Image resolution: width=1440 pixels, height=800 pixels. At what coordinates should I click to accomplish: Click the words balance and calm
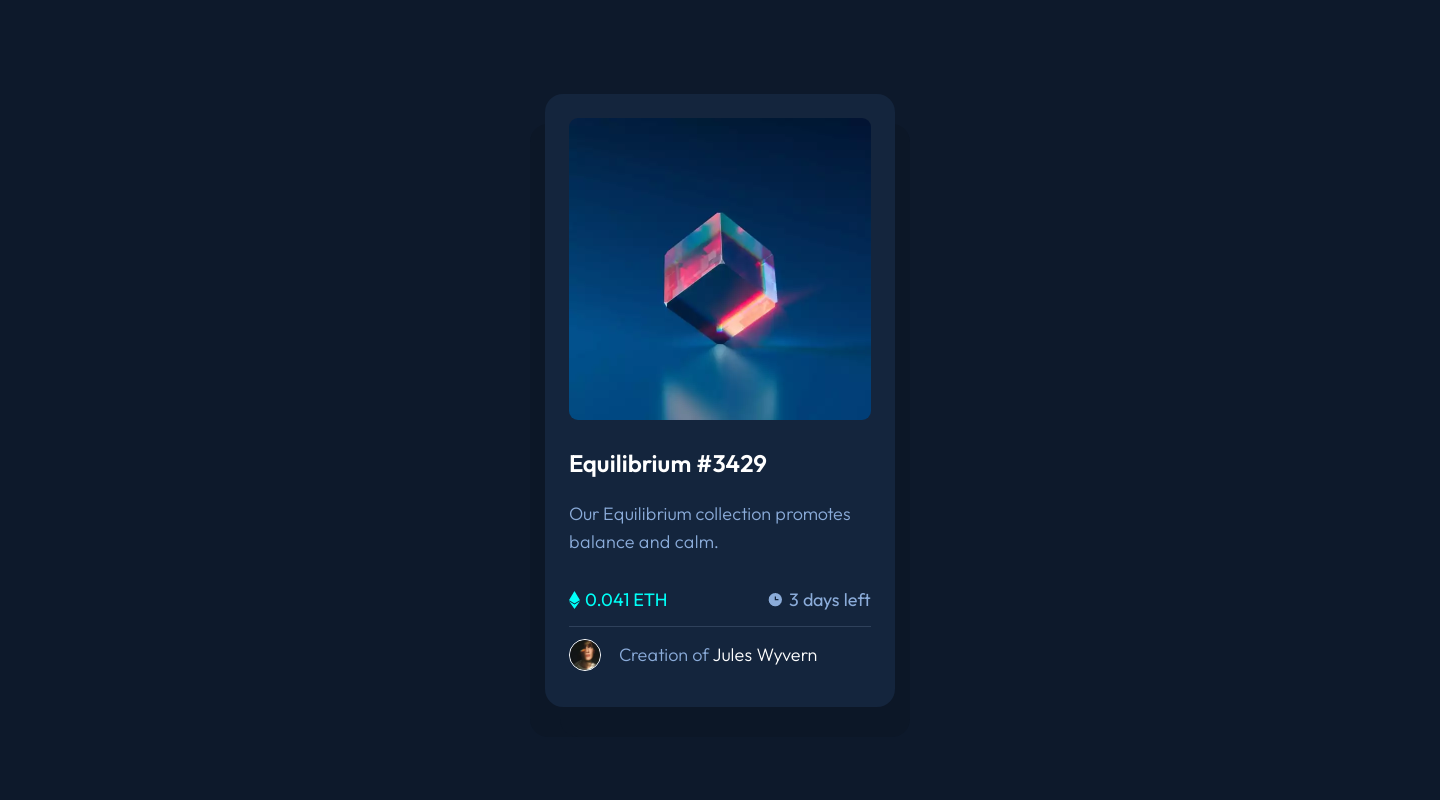tap(644, 542)
